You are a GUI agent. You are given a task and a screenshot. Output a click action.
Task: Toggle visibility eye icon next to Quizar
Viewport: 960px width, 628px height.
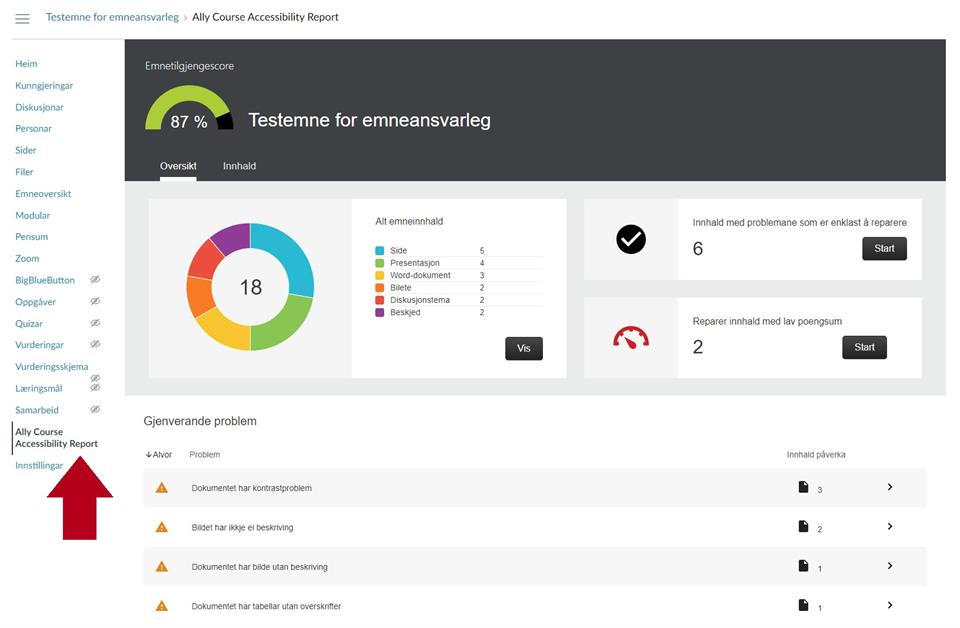click(95, 323)
